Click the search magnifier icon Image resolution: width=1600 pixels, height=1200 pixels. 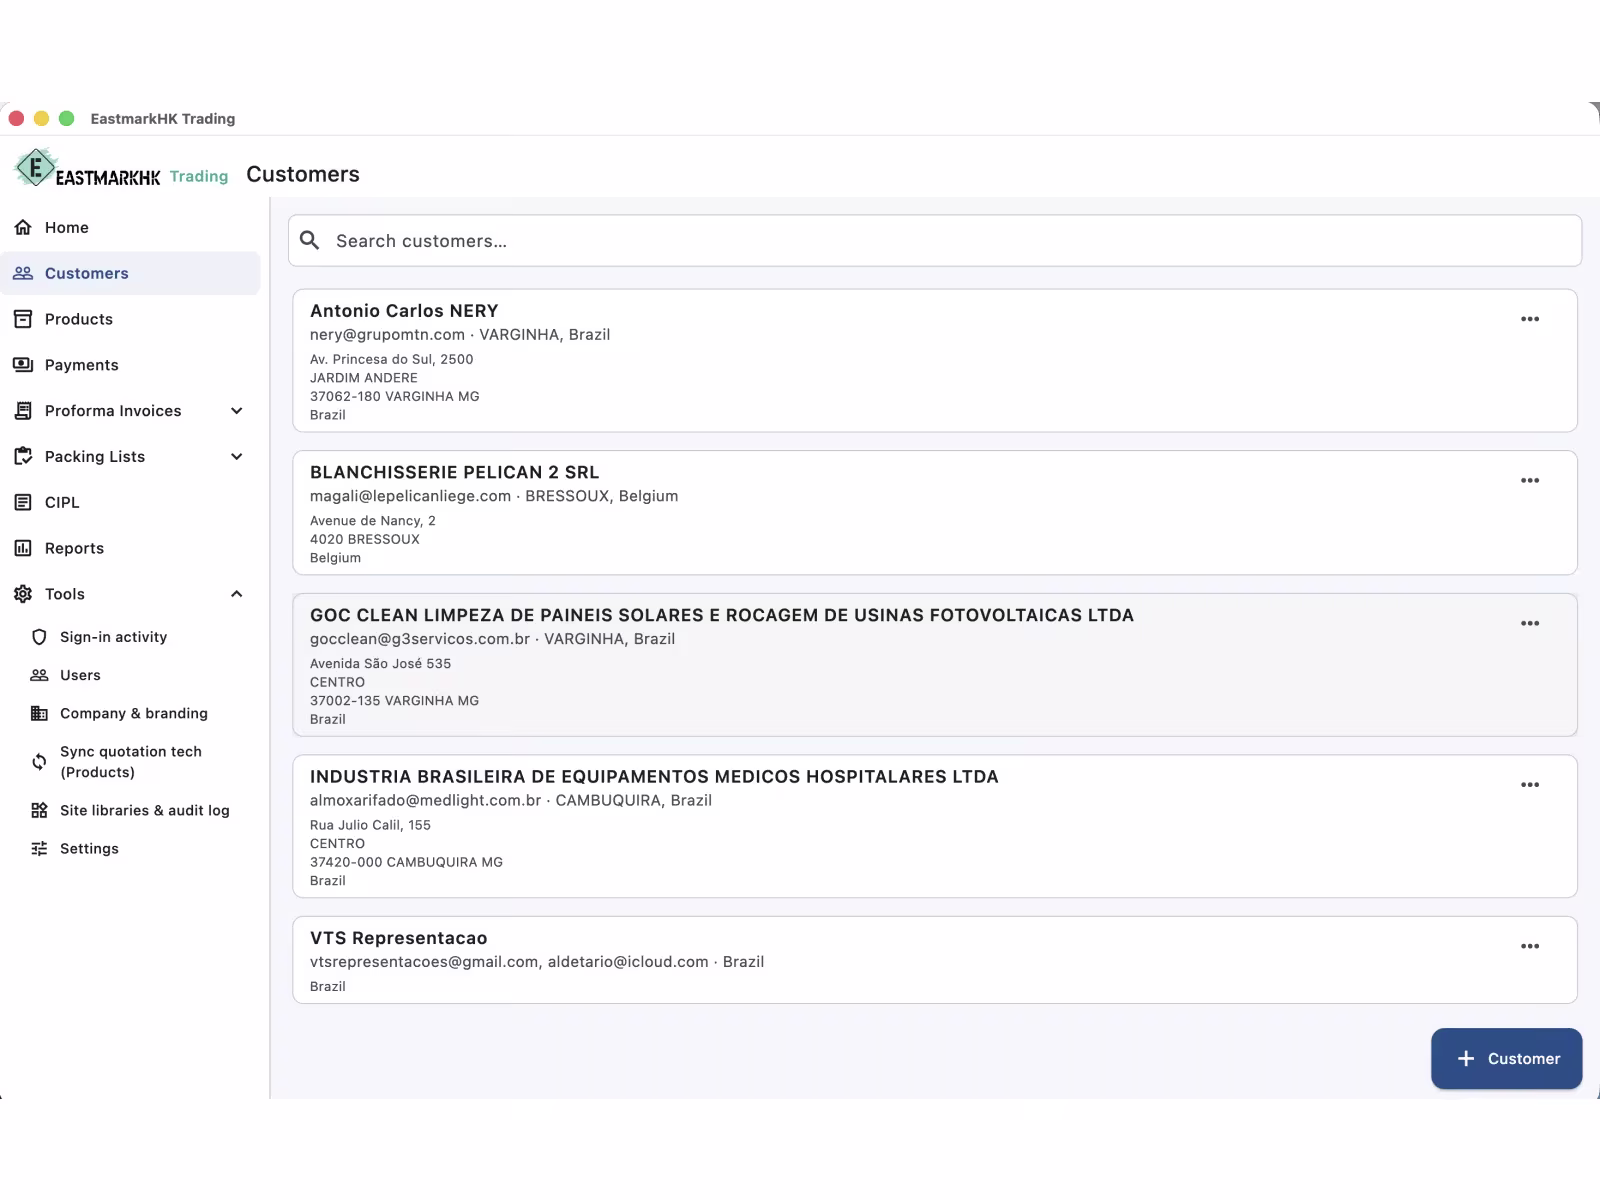click(x=310, y=240)
